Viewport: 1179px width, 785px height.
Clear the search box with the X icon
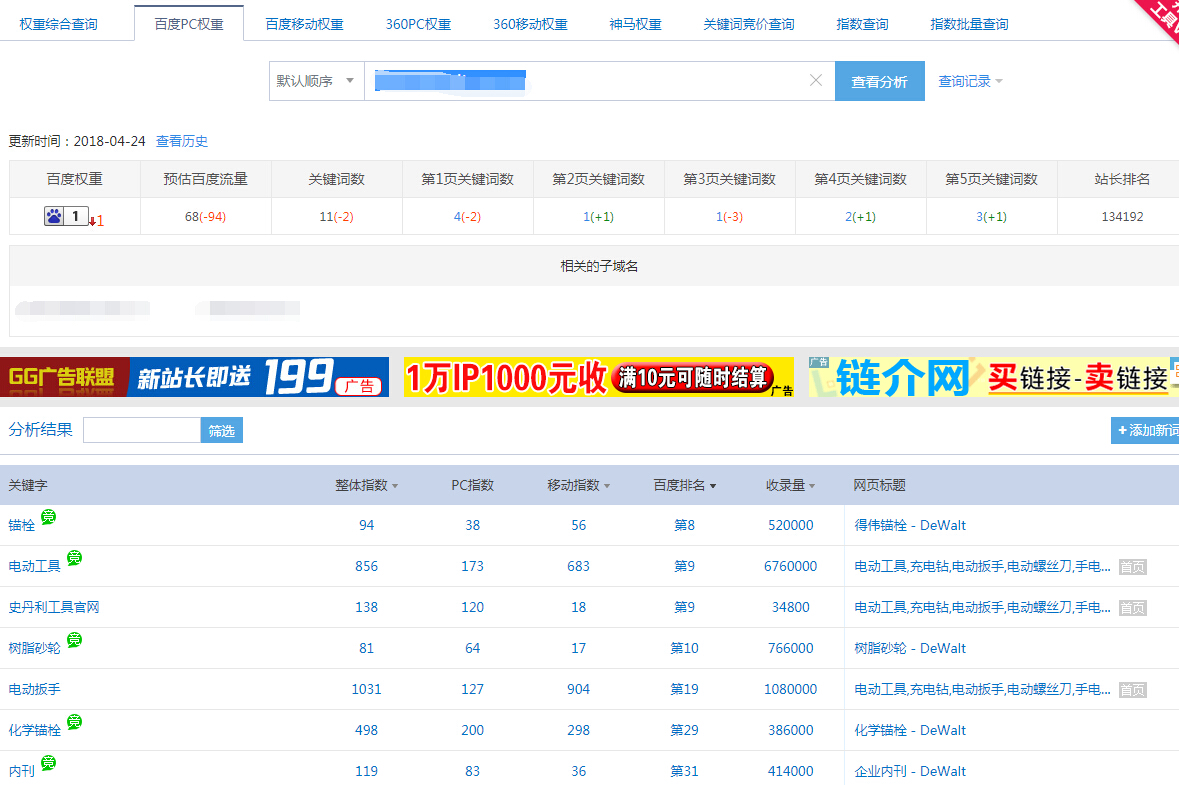(x=815, y=81)
